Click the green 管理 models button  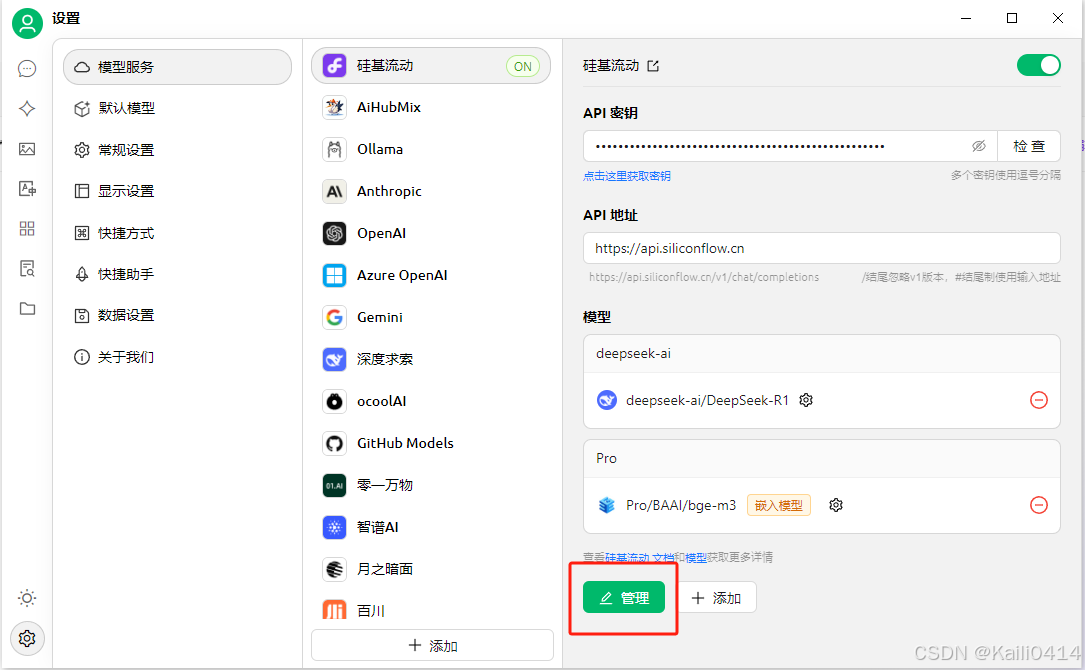(623, 598)
